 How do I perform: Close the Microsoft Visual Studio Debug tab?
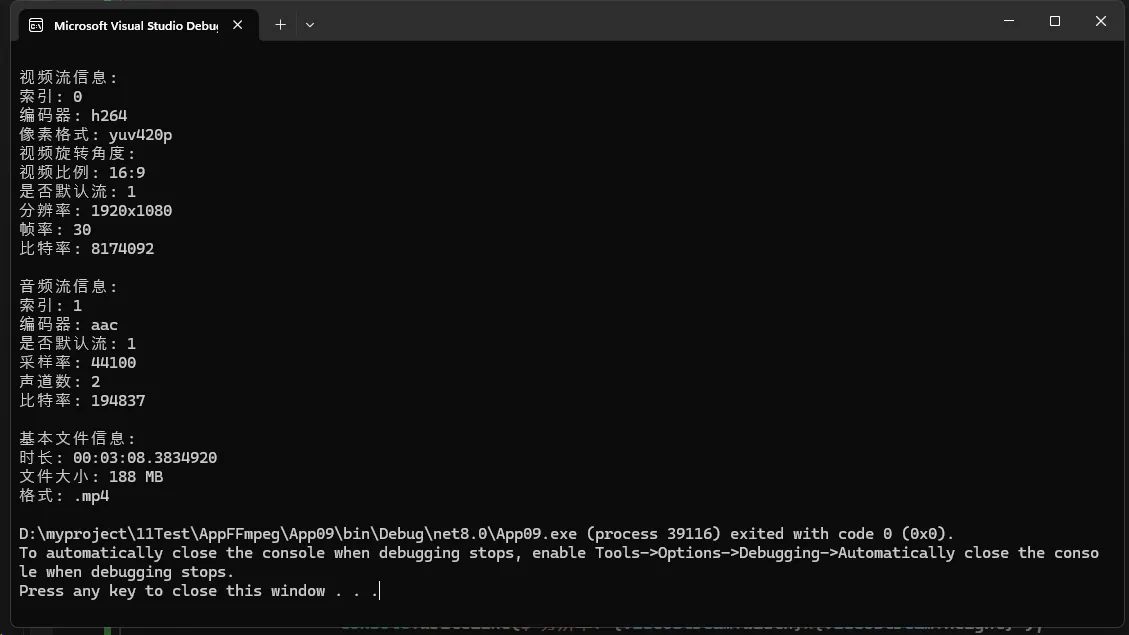pos(238,25)
